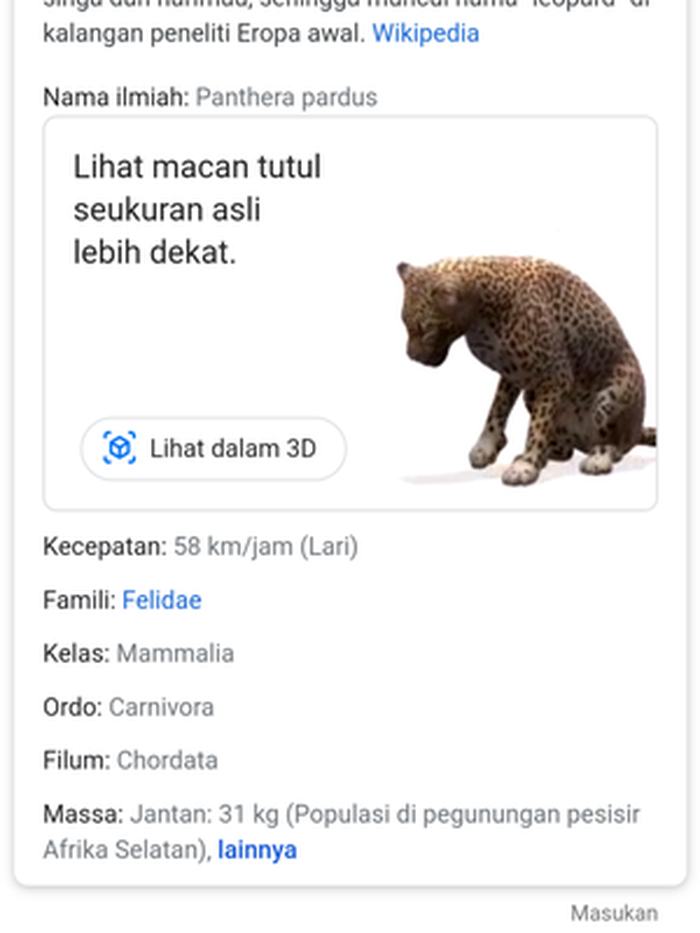Click the Carnivora order value

[x=161, y=707]
